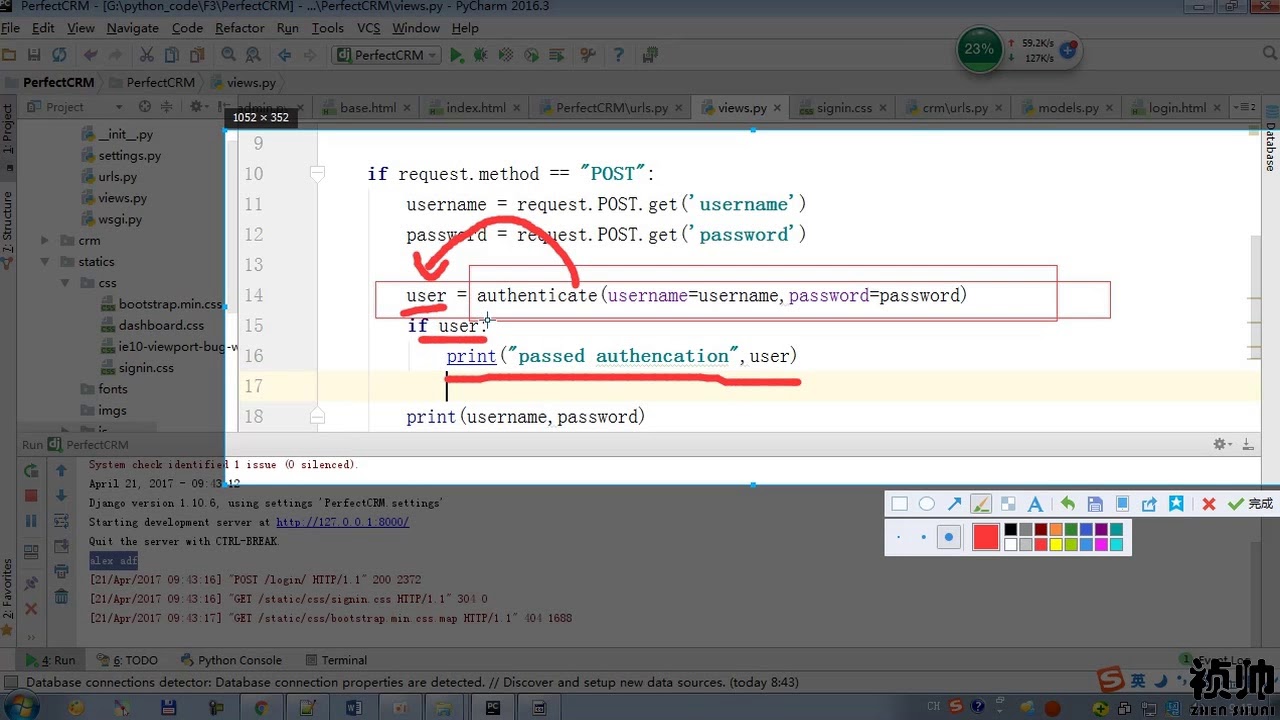This screenshot has width=1280, height=720.
Task: Click the Windows Start button
Action: tap(22, 707)
